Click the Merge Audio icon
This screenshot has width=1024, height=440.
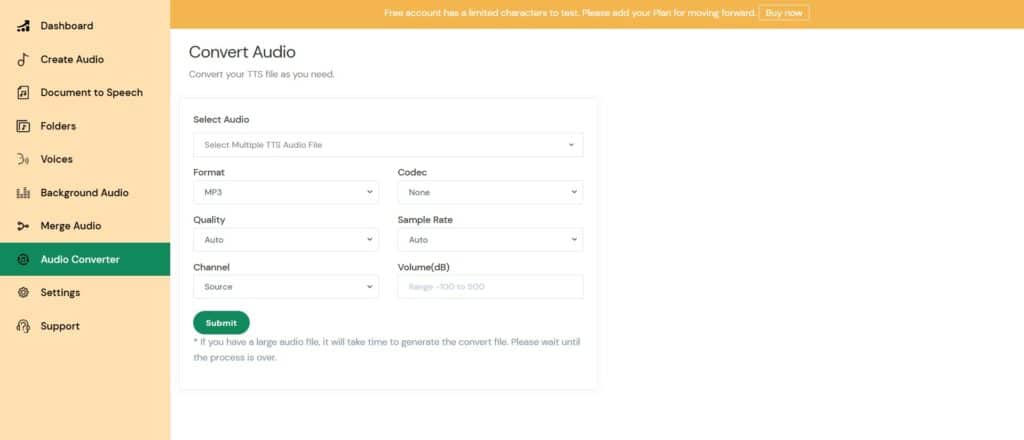click(23, 226)
